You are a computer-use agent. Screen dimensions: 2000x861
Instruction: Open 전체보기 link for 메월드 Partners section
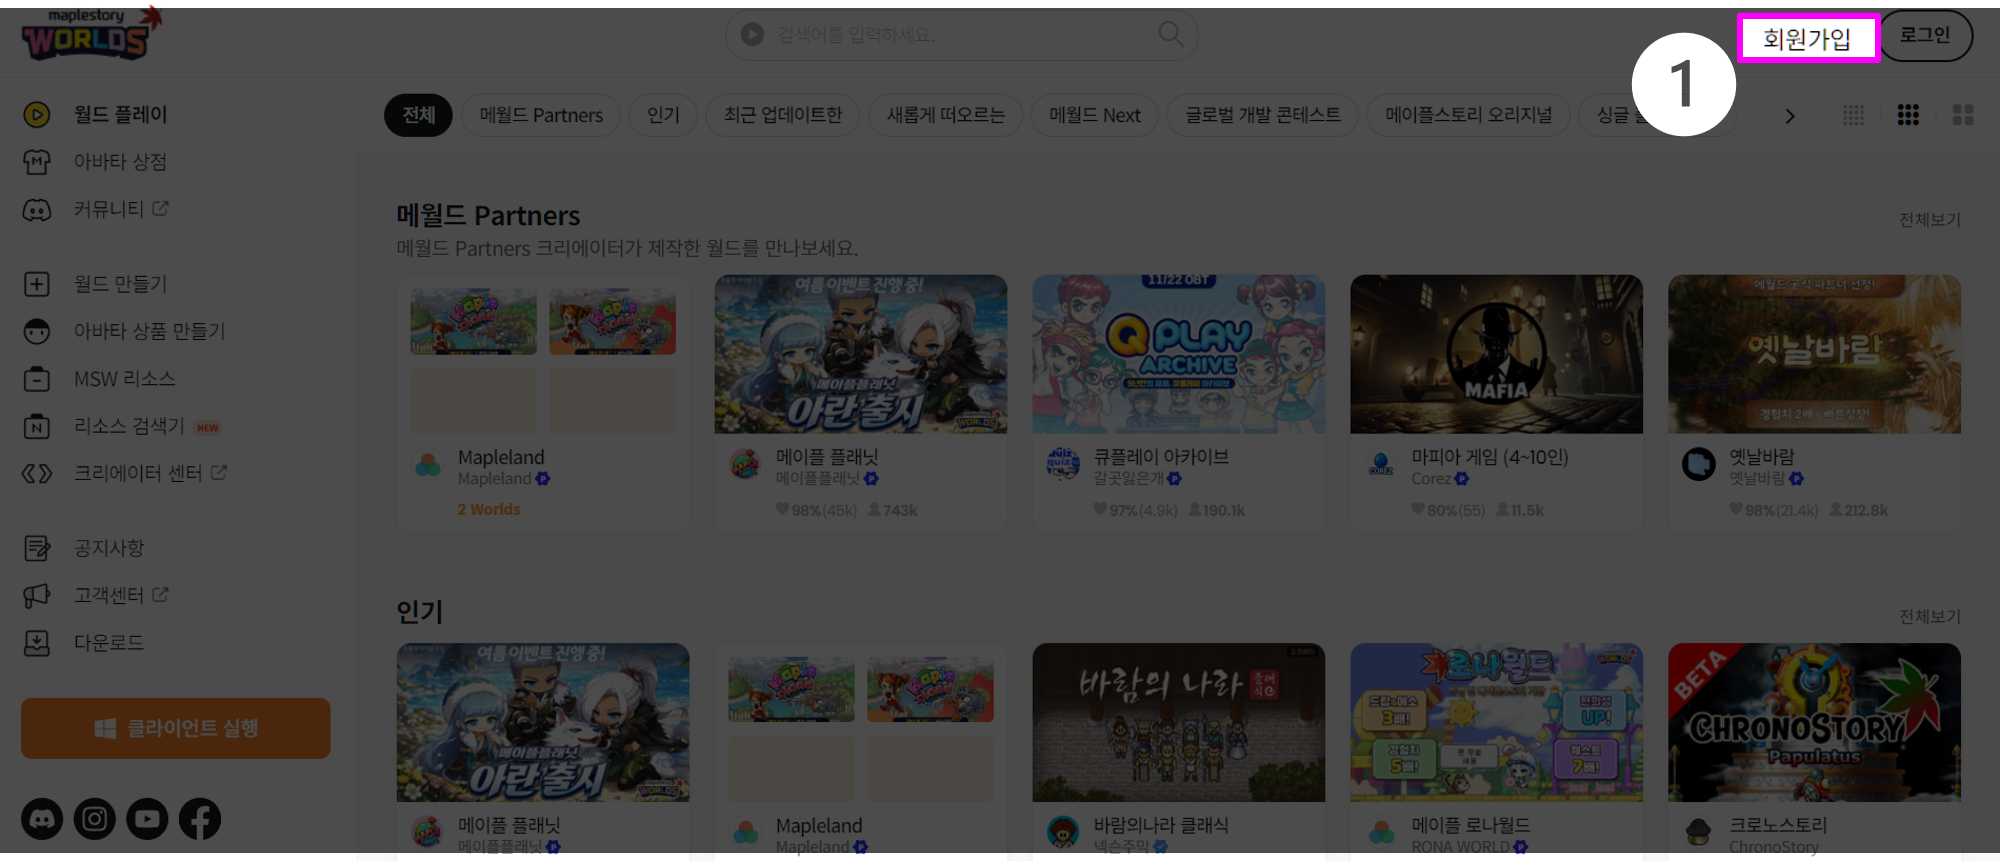pos(1929,220)
